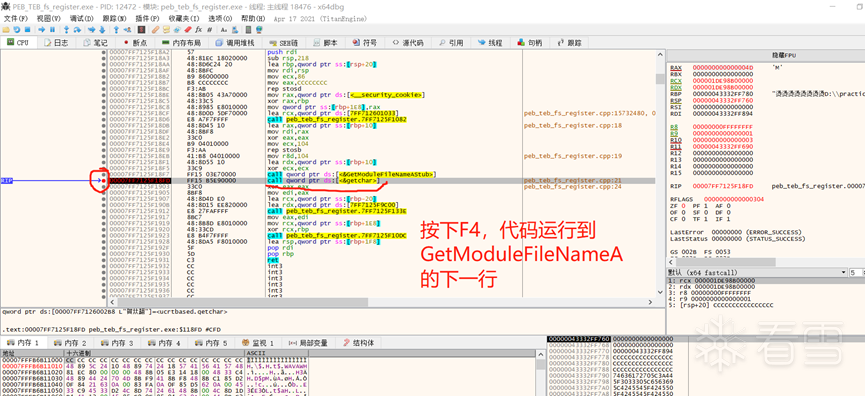Open the 选项(O) menu

coord(220,18)
